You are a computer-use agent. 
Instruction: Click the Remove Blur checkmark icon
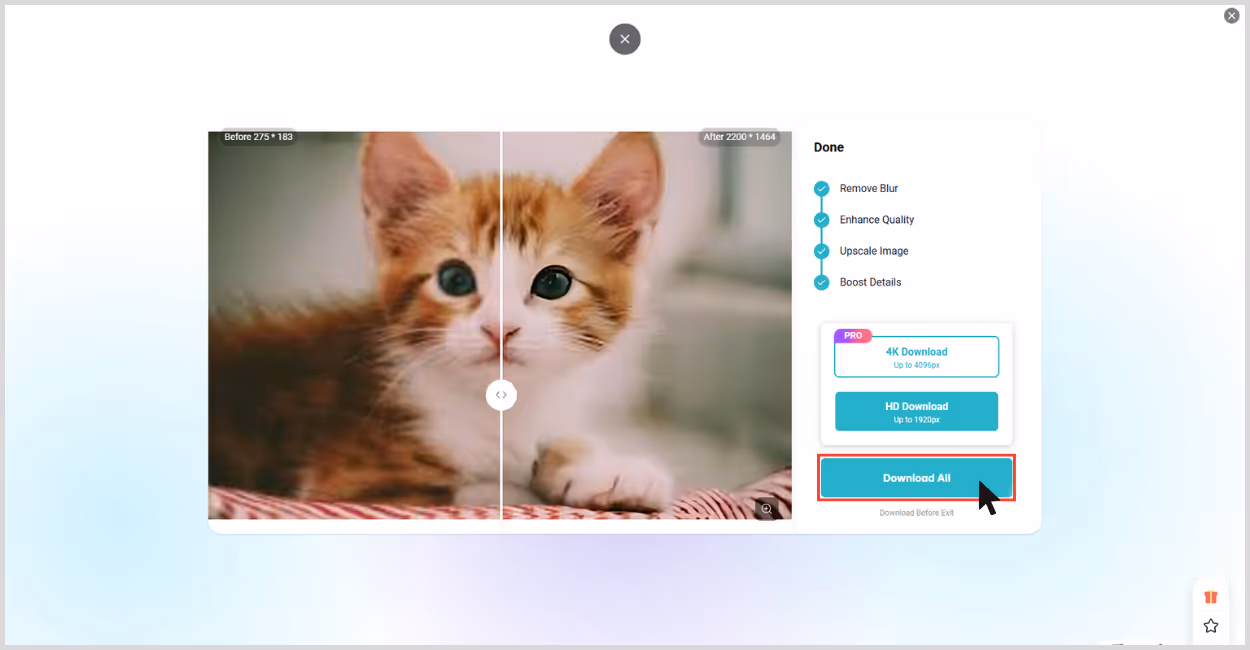tap(822, 188)
